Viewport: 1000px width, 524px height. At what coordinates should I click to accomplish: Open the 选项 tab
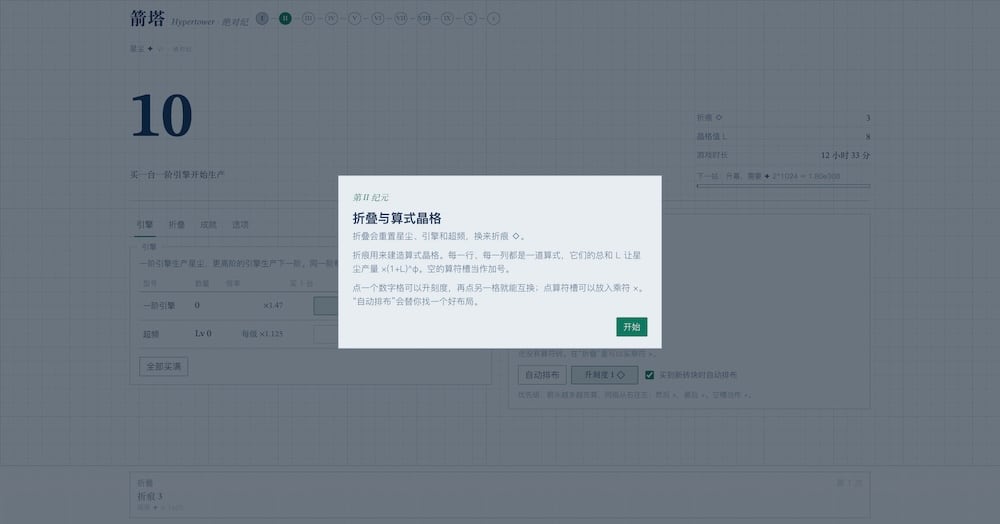click(240, 224)
